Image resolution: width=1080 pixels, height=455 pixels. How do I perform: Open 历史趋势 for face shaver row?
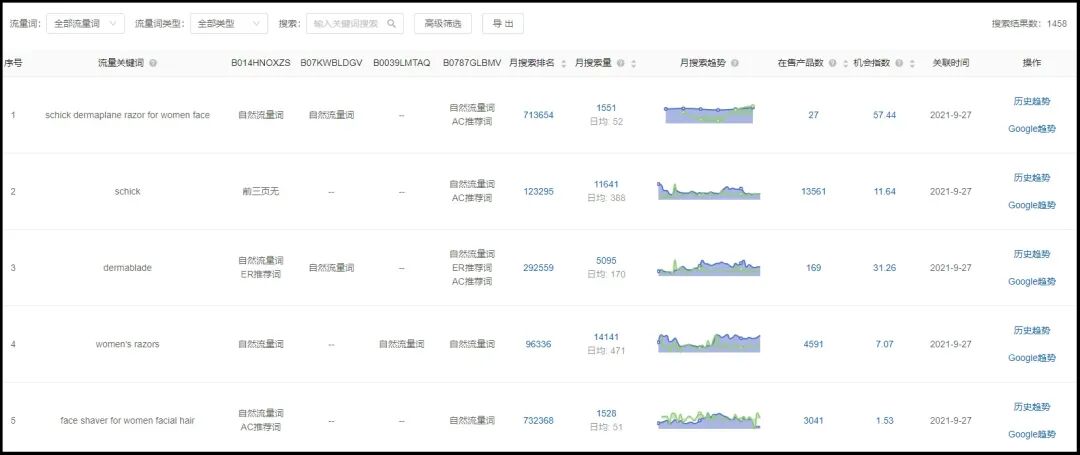[x=1032, y=407]
